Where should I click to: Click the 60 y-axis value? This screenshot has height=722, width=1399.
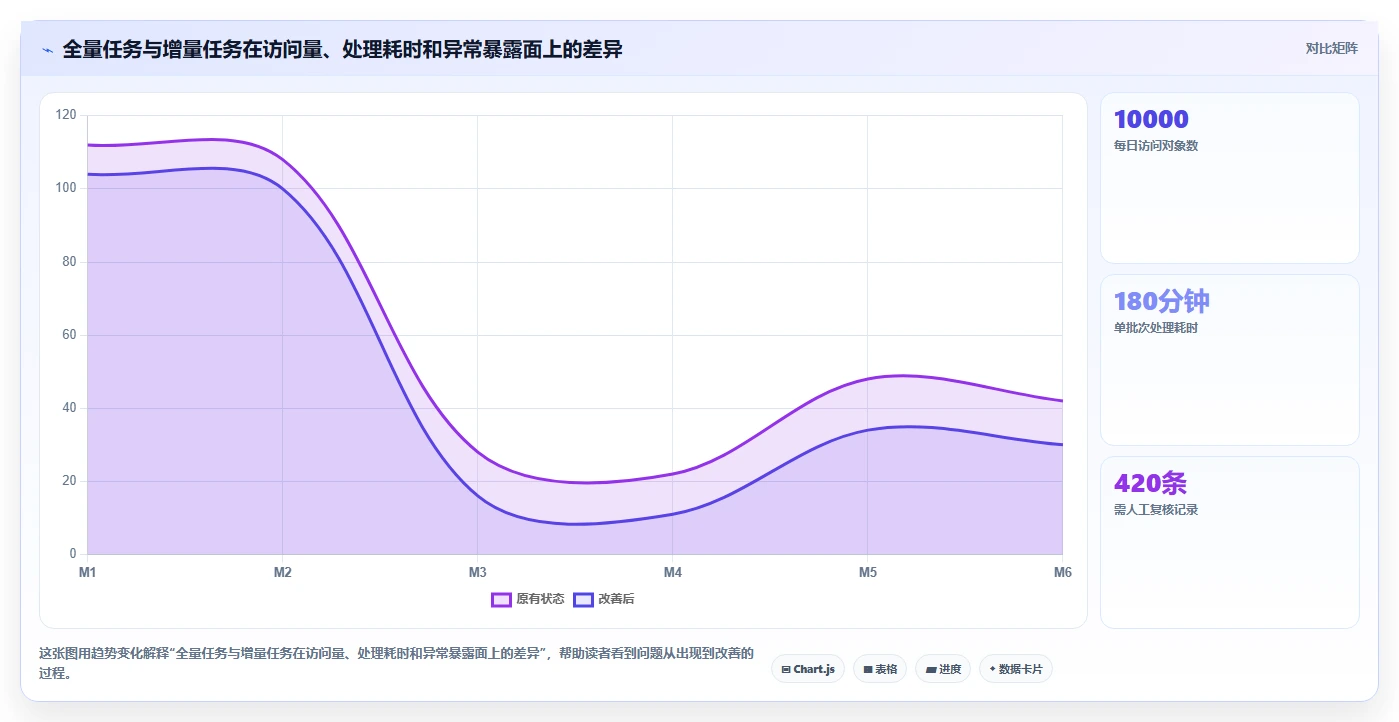click(x=69, y=335)
